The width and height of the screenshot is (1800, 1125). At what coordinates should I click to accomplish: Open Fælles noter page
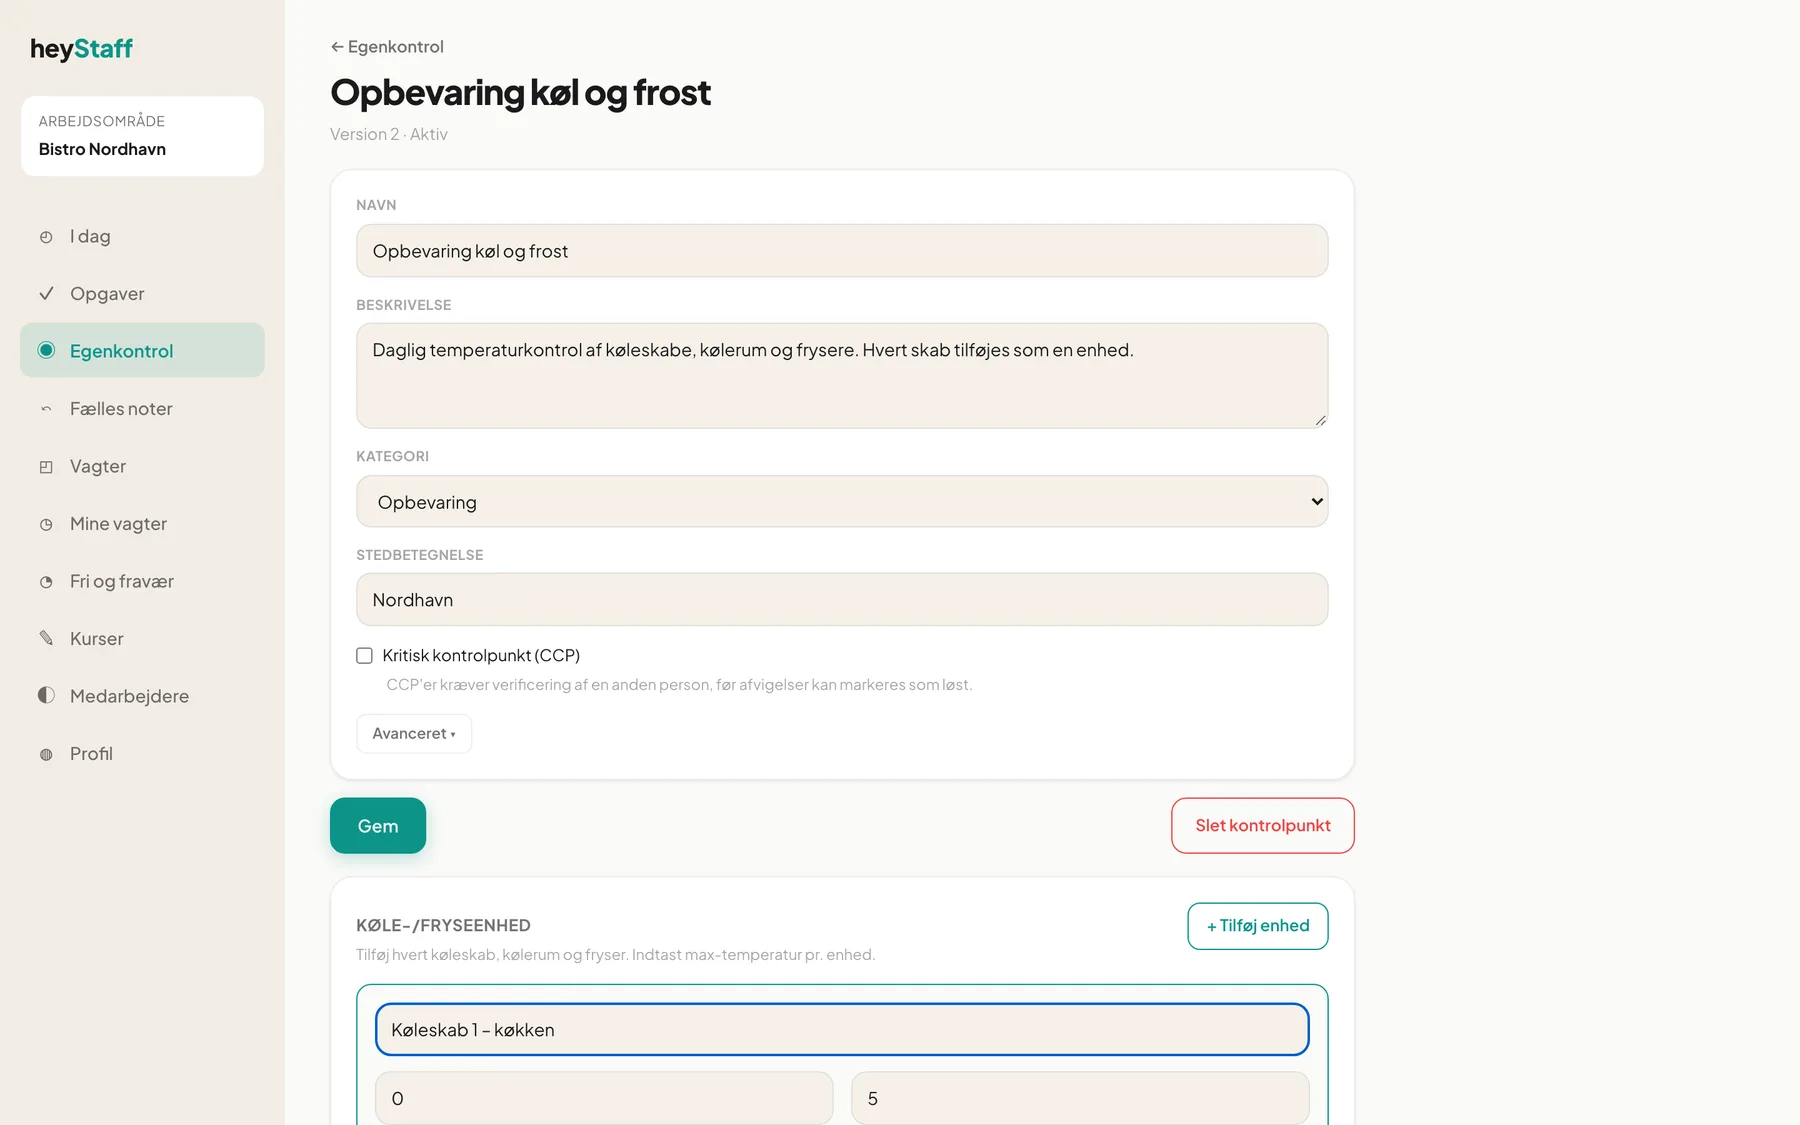click(142, 409)
